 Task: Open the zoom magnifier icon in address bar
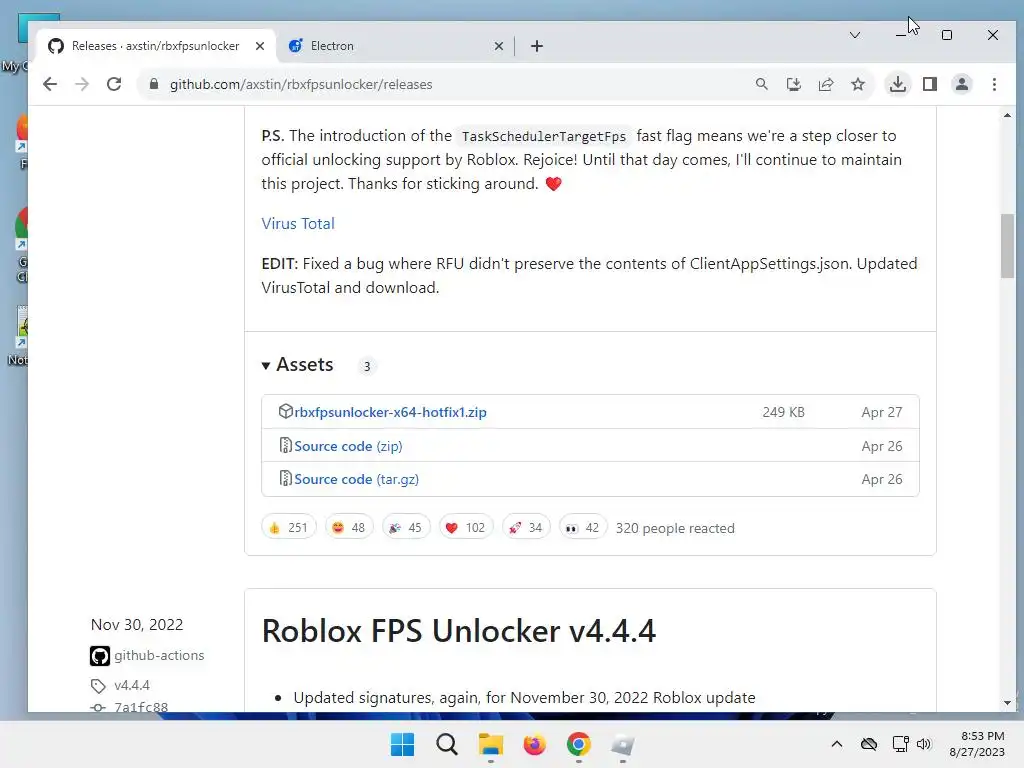(x=761, y=84)
